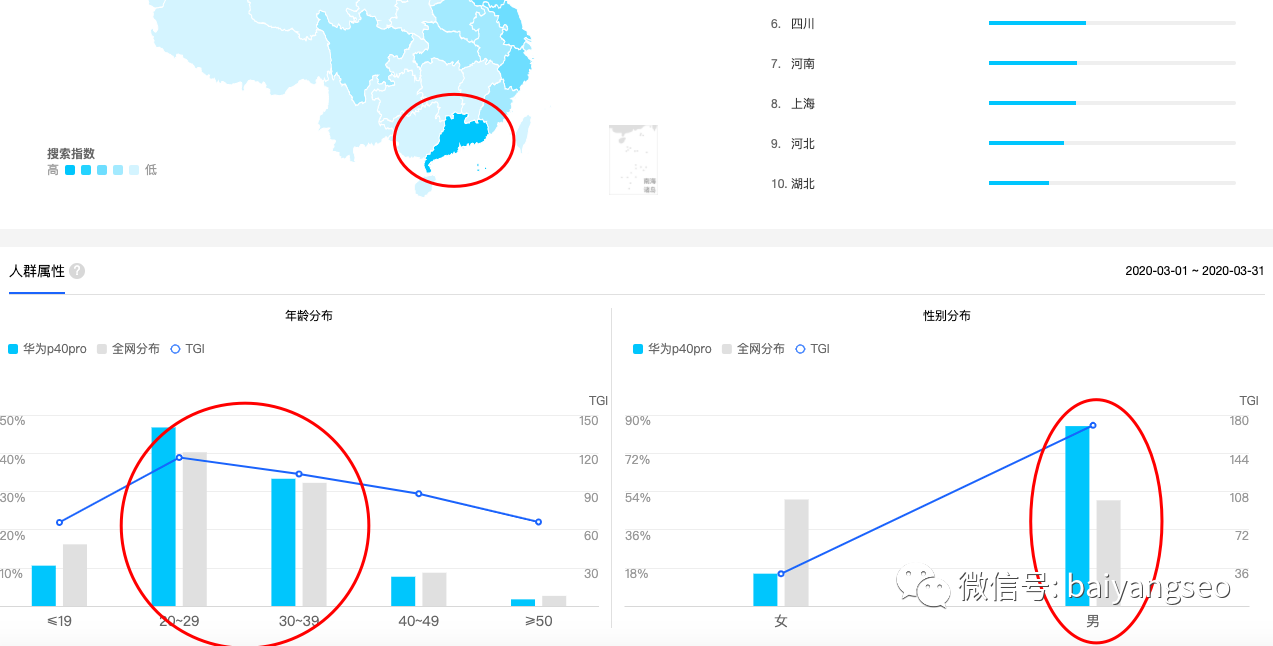1273x646 pixels.
Task: Expand details for province 上海
Action: click(x=802, y=103)
